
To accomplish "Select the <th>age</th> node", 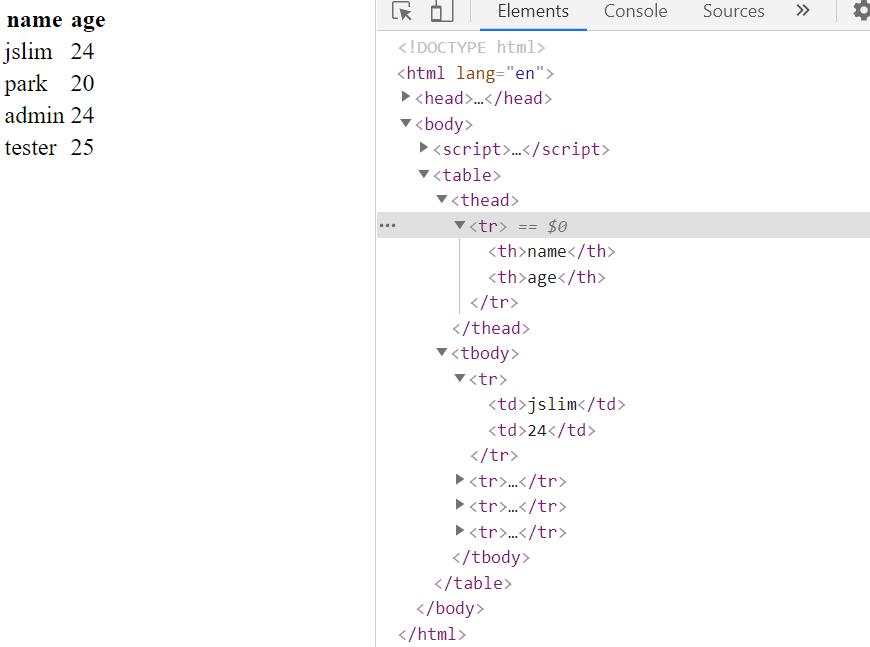I will [547, 277].
